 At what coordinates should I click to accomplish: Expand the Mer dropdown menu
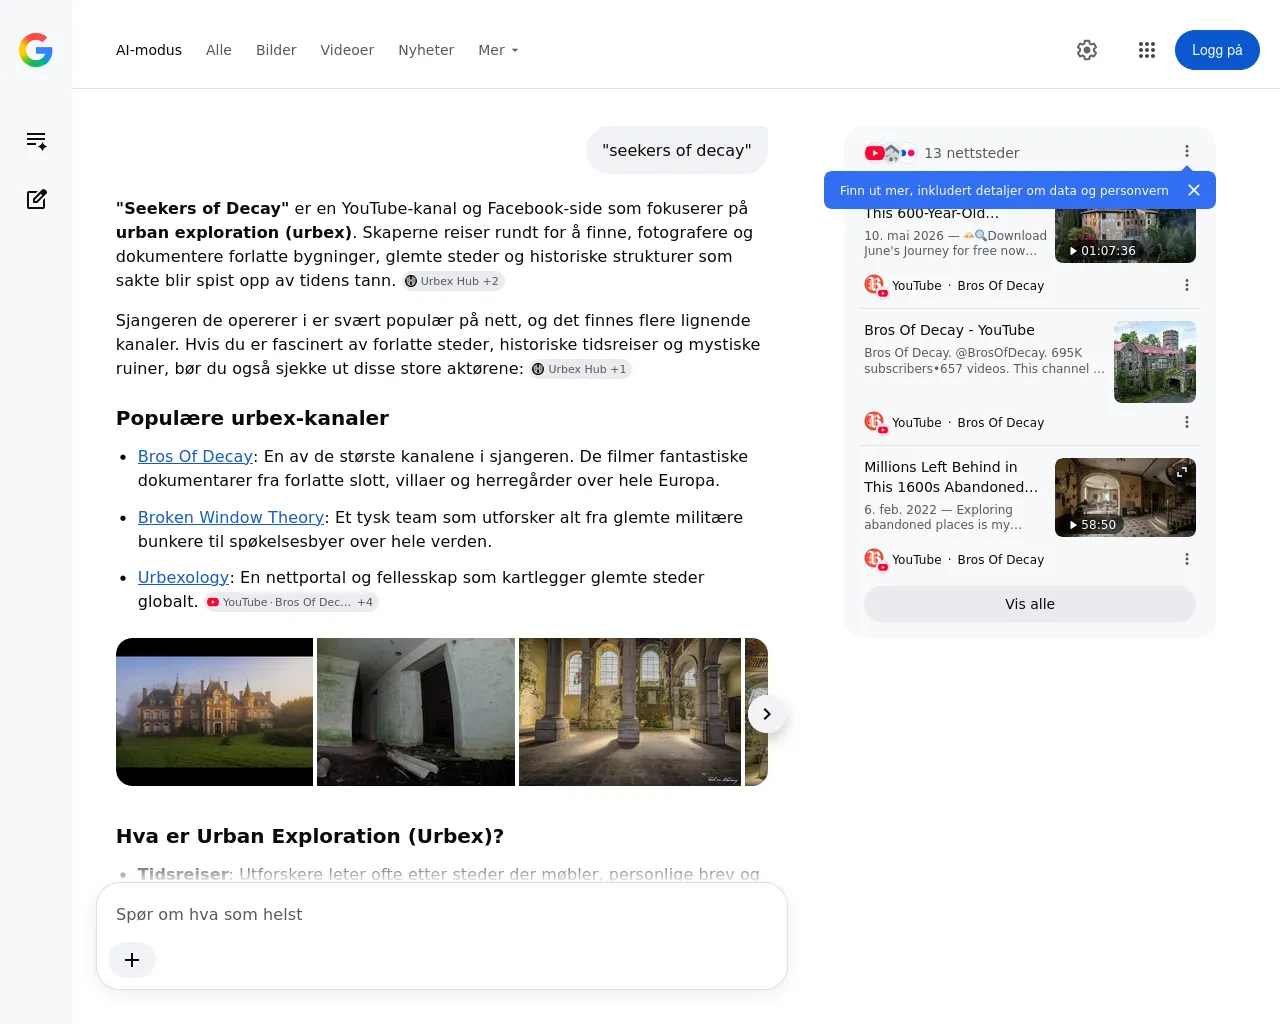click(x=498, y=50)
